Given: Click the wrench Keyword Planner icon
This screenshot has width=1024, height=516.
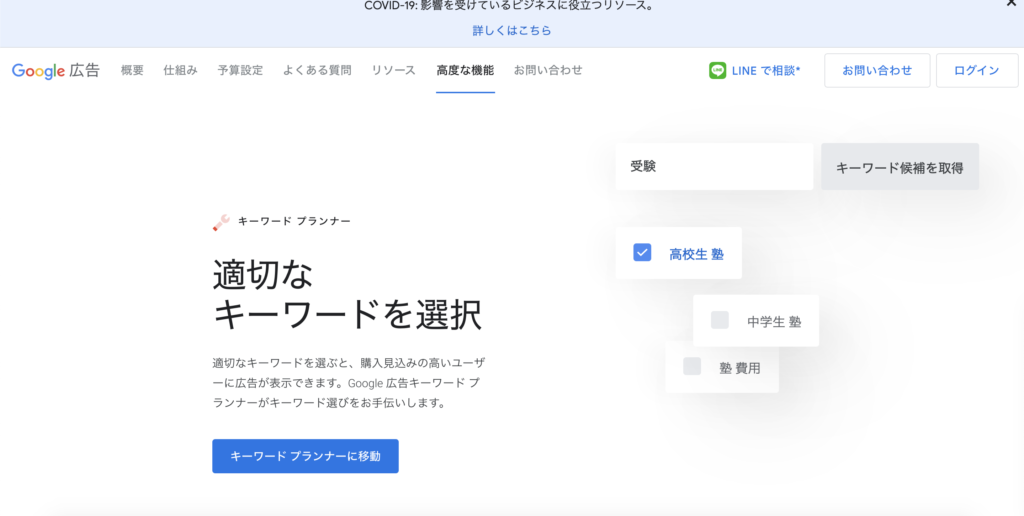Looking at the screenshot, I should click(x=221, y=223).
